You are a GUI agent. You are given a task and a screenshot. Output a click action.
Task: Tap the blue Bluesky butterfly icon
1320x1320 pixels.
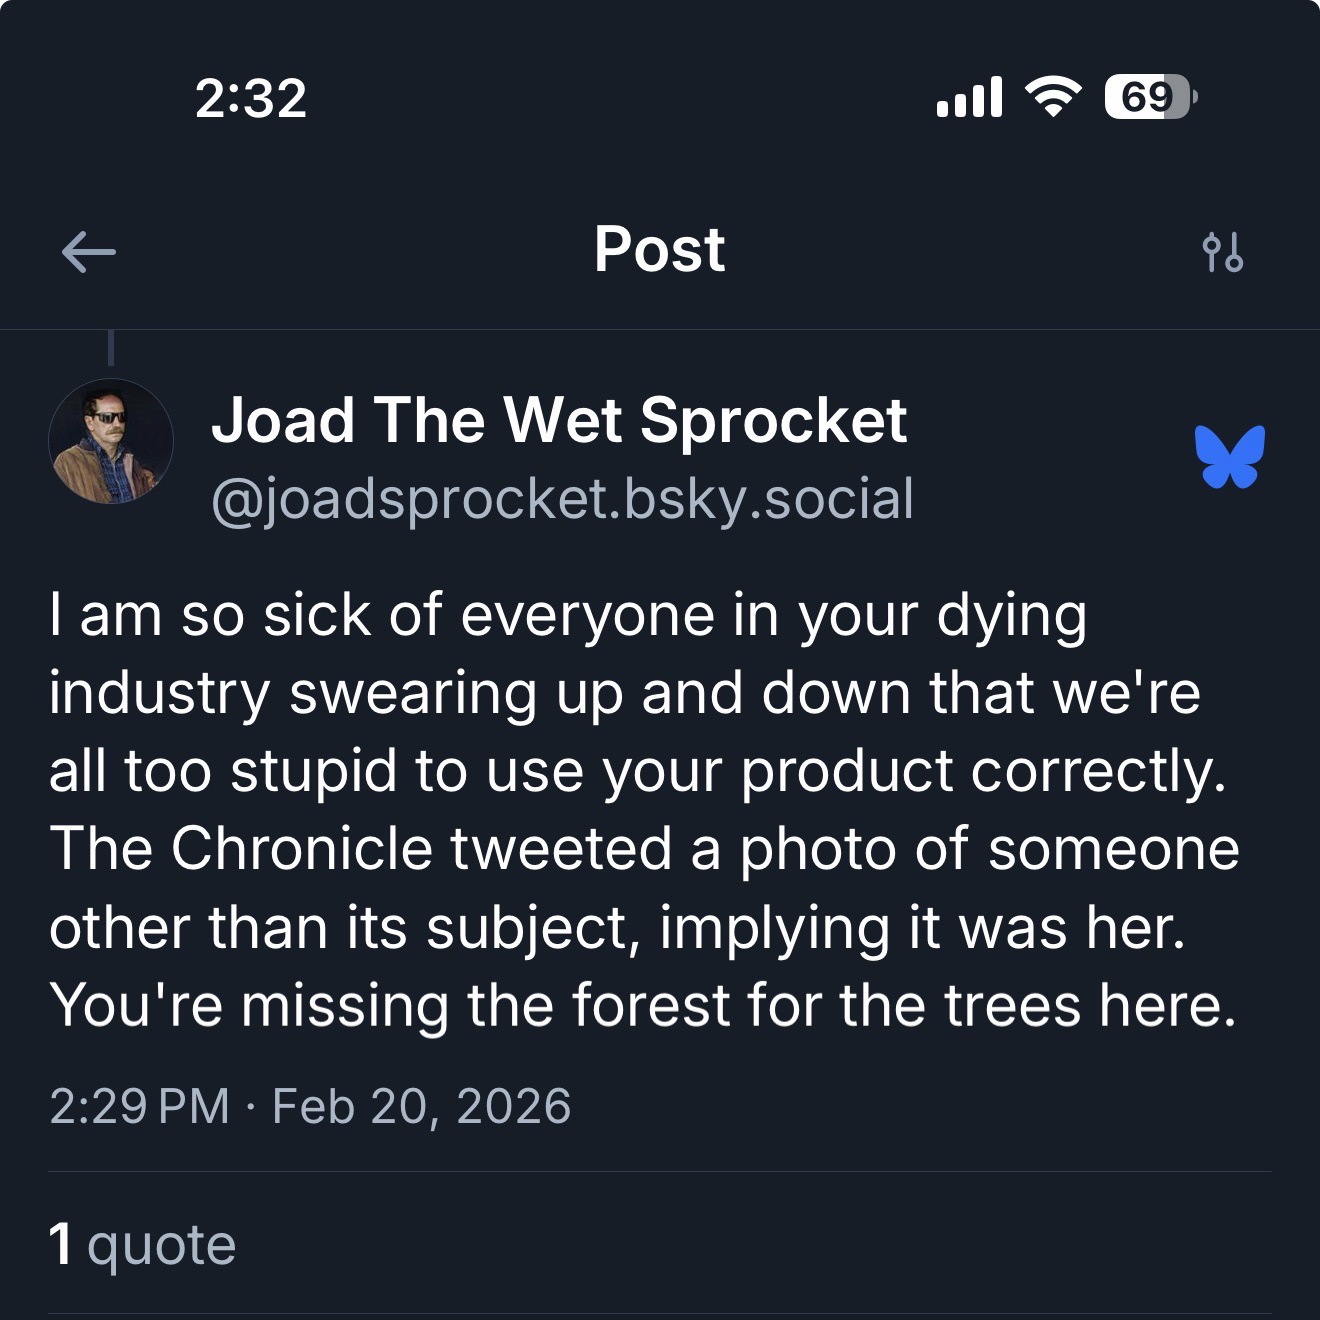(1229, 457)
